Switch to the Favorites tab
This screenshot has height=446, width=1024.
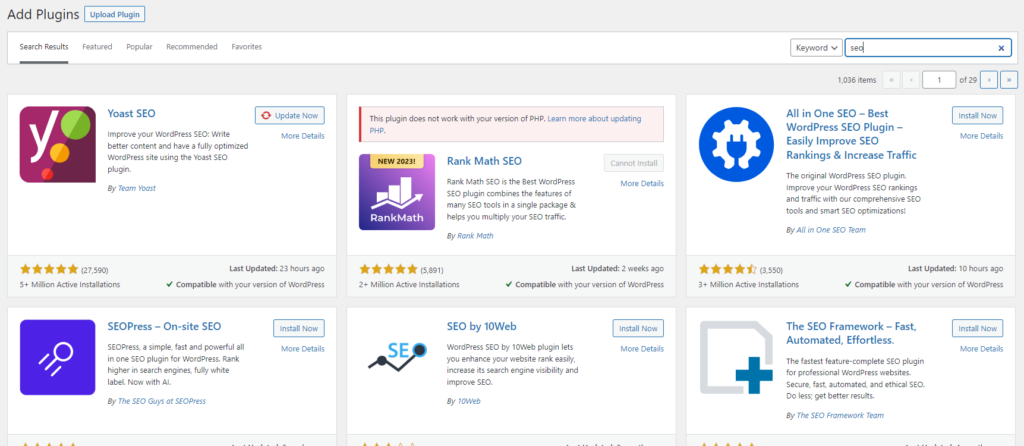tap(247, 47)
